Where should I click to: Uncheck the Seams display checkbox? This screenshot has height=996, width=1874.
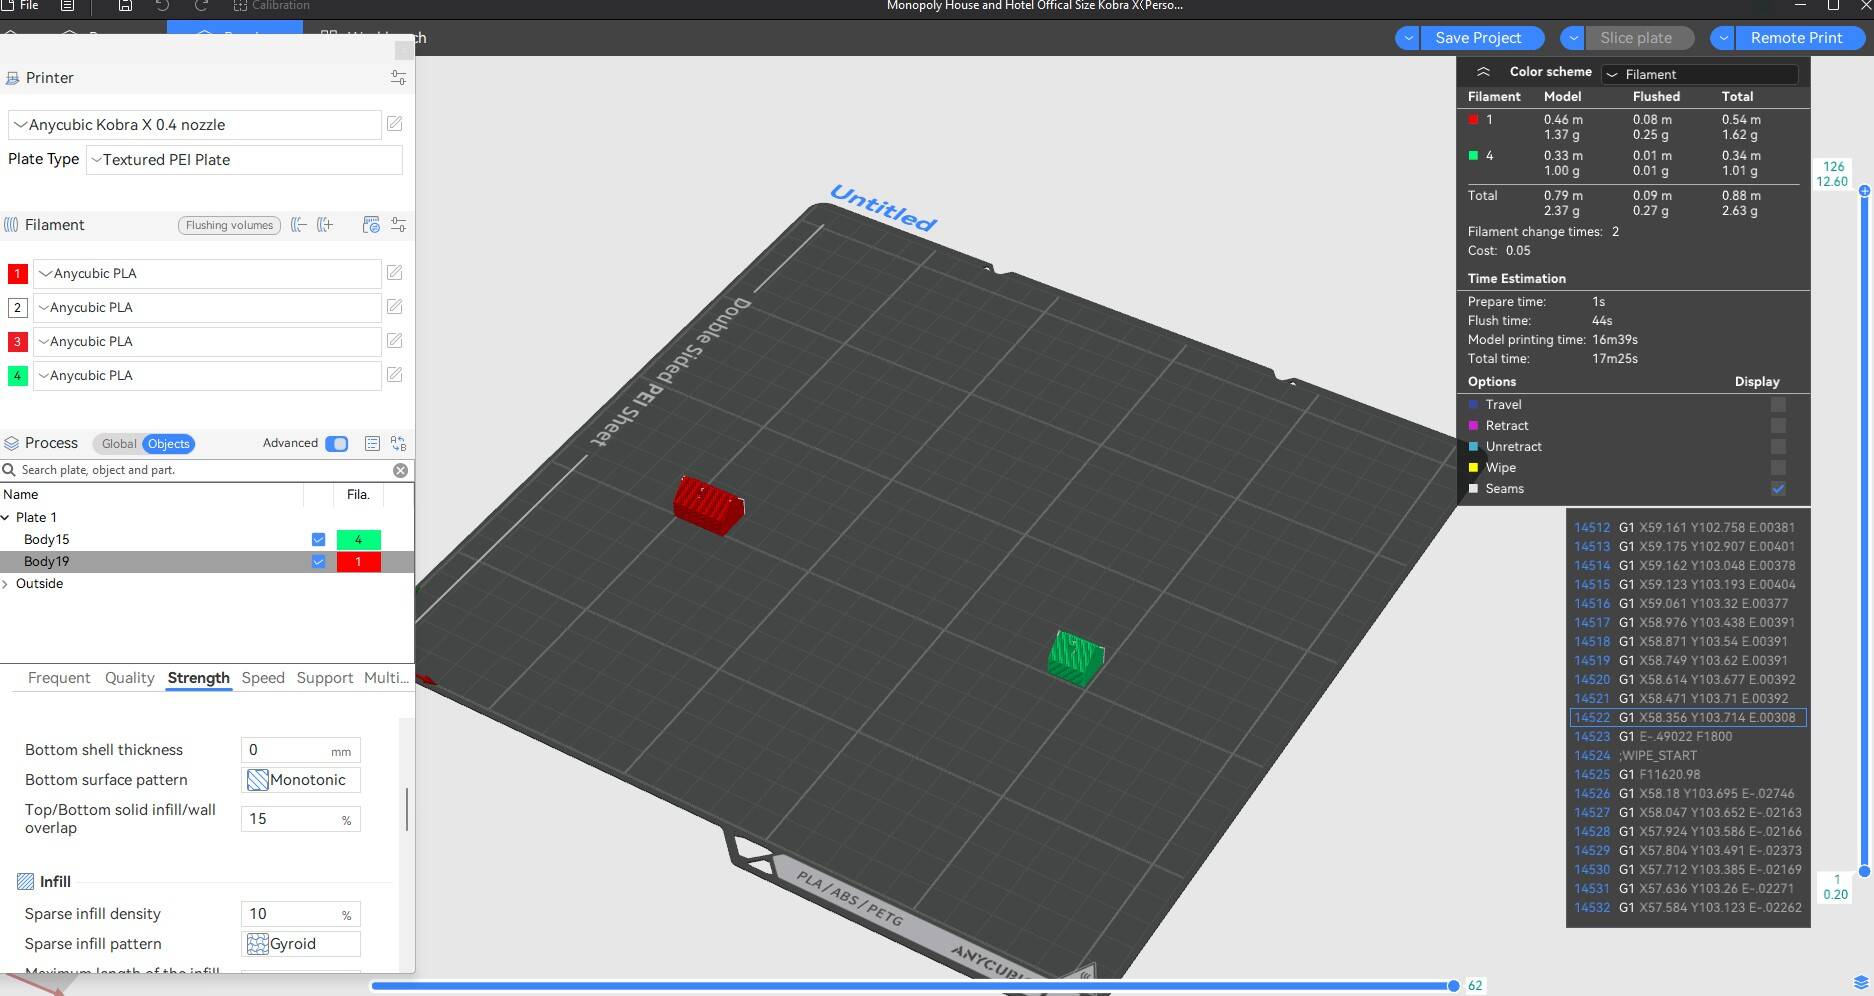click(x=1778, y=488)
